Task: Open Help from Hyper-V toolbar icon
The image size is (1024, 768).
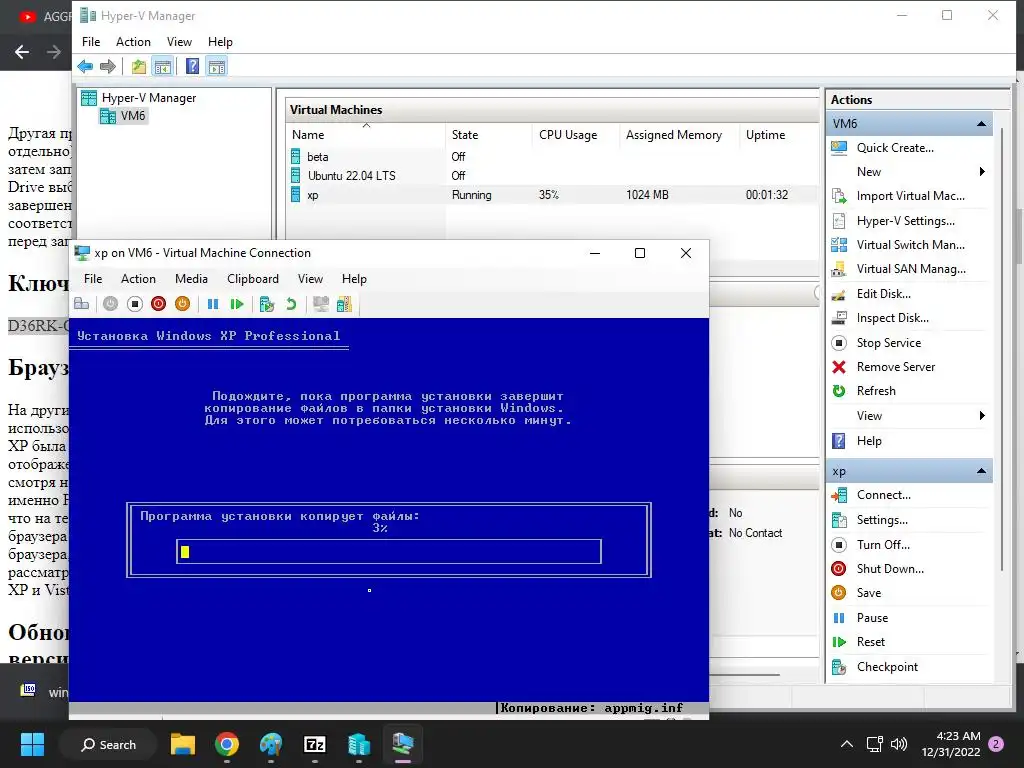Action: [192, 66]
